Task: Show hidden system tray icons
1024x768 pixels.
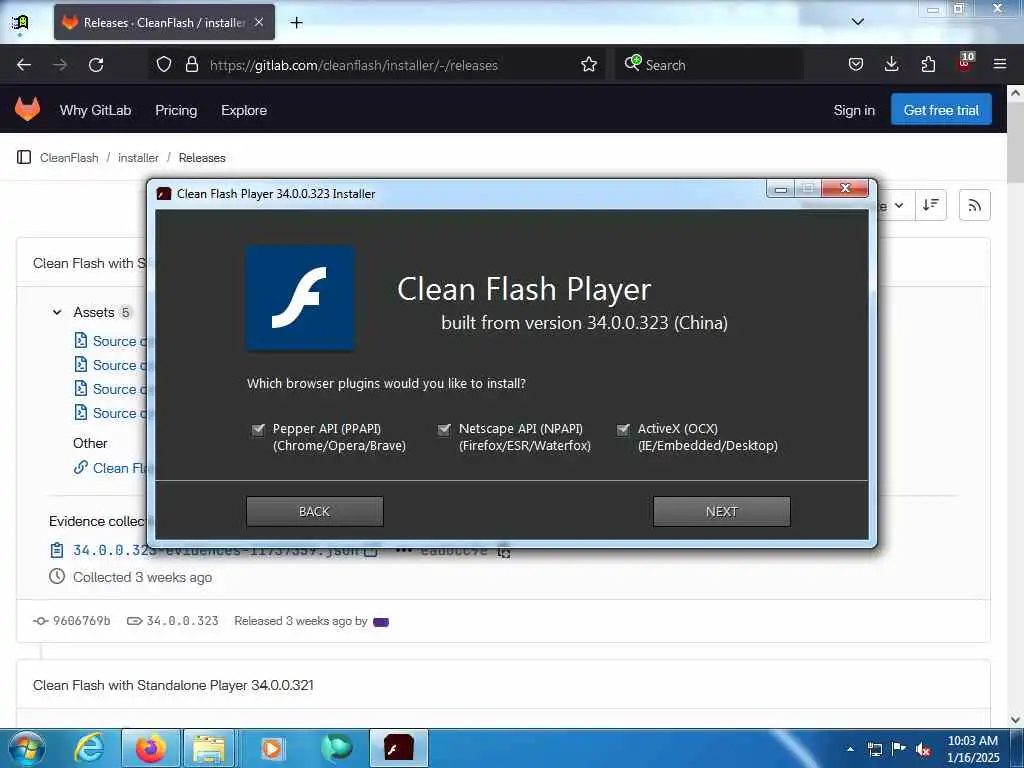Action: pos(850,749)
